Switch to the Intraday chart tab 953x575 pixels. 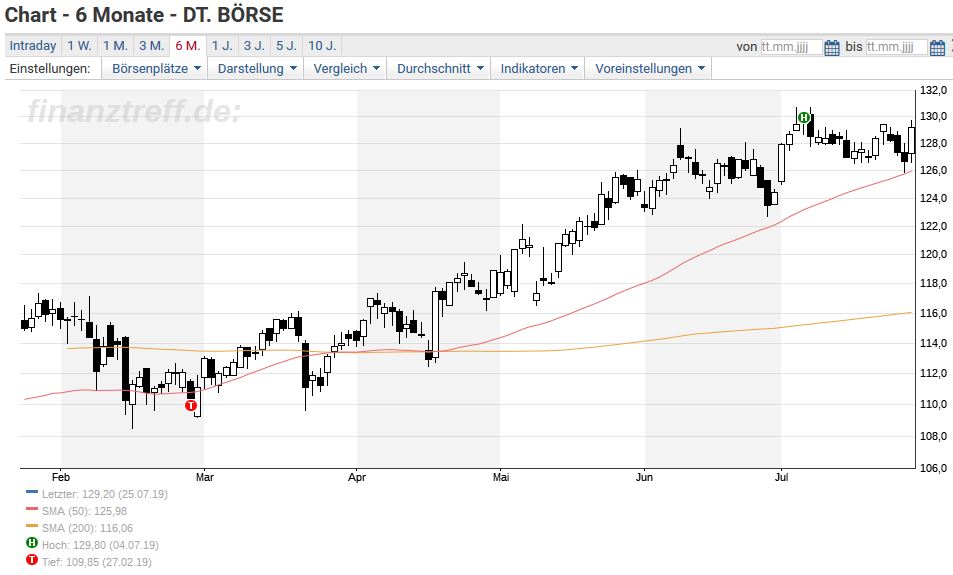point(33,46)
